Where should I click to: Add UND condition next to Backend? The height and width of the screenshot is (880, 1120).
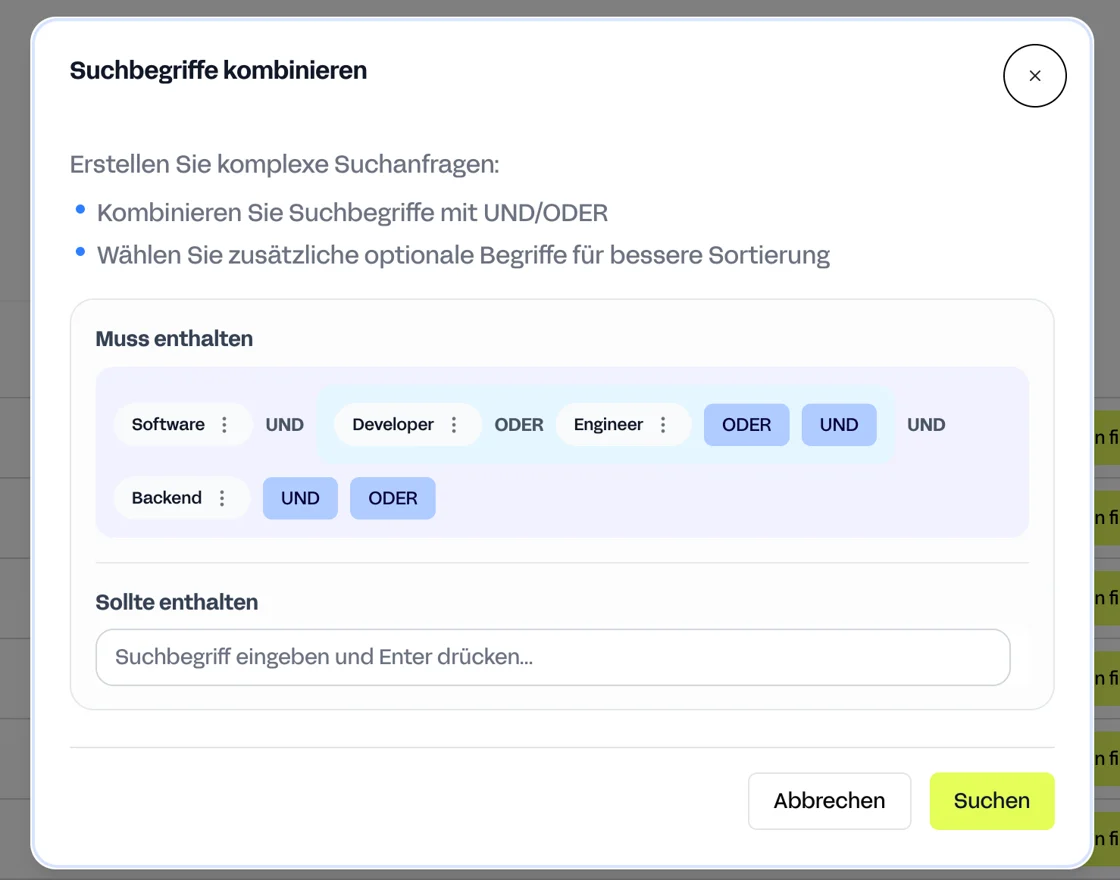(x=300, y=498)
